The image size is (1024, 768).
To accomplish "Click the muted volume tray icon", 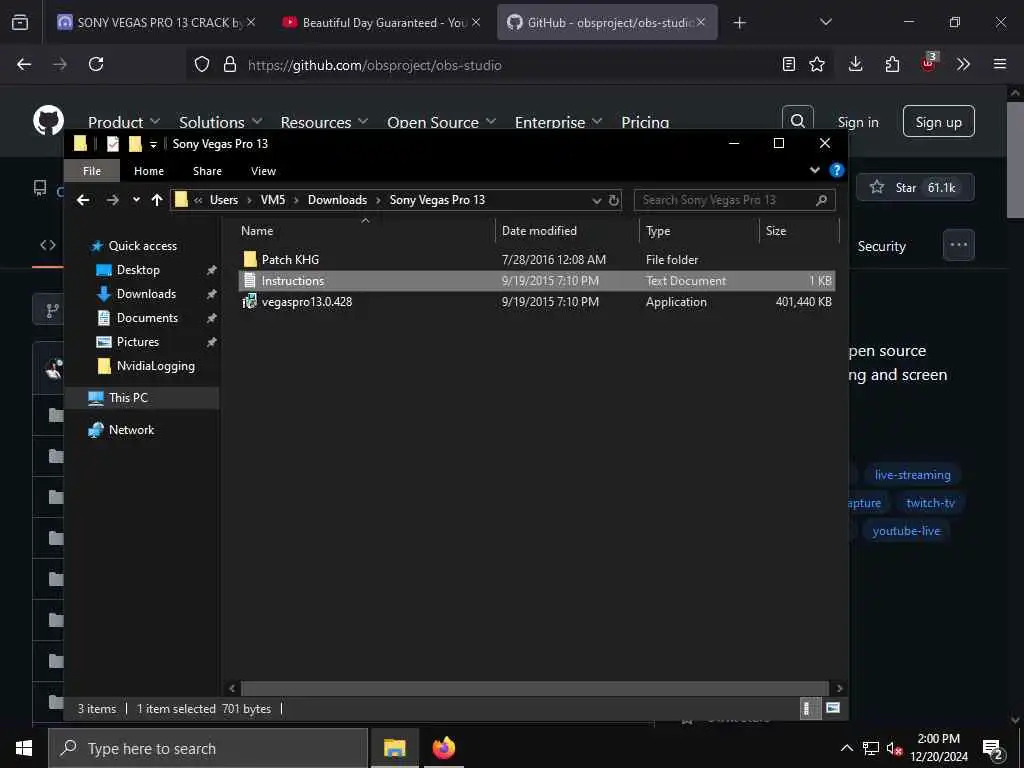I will pos(894,748).
